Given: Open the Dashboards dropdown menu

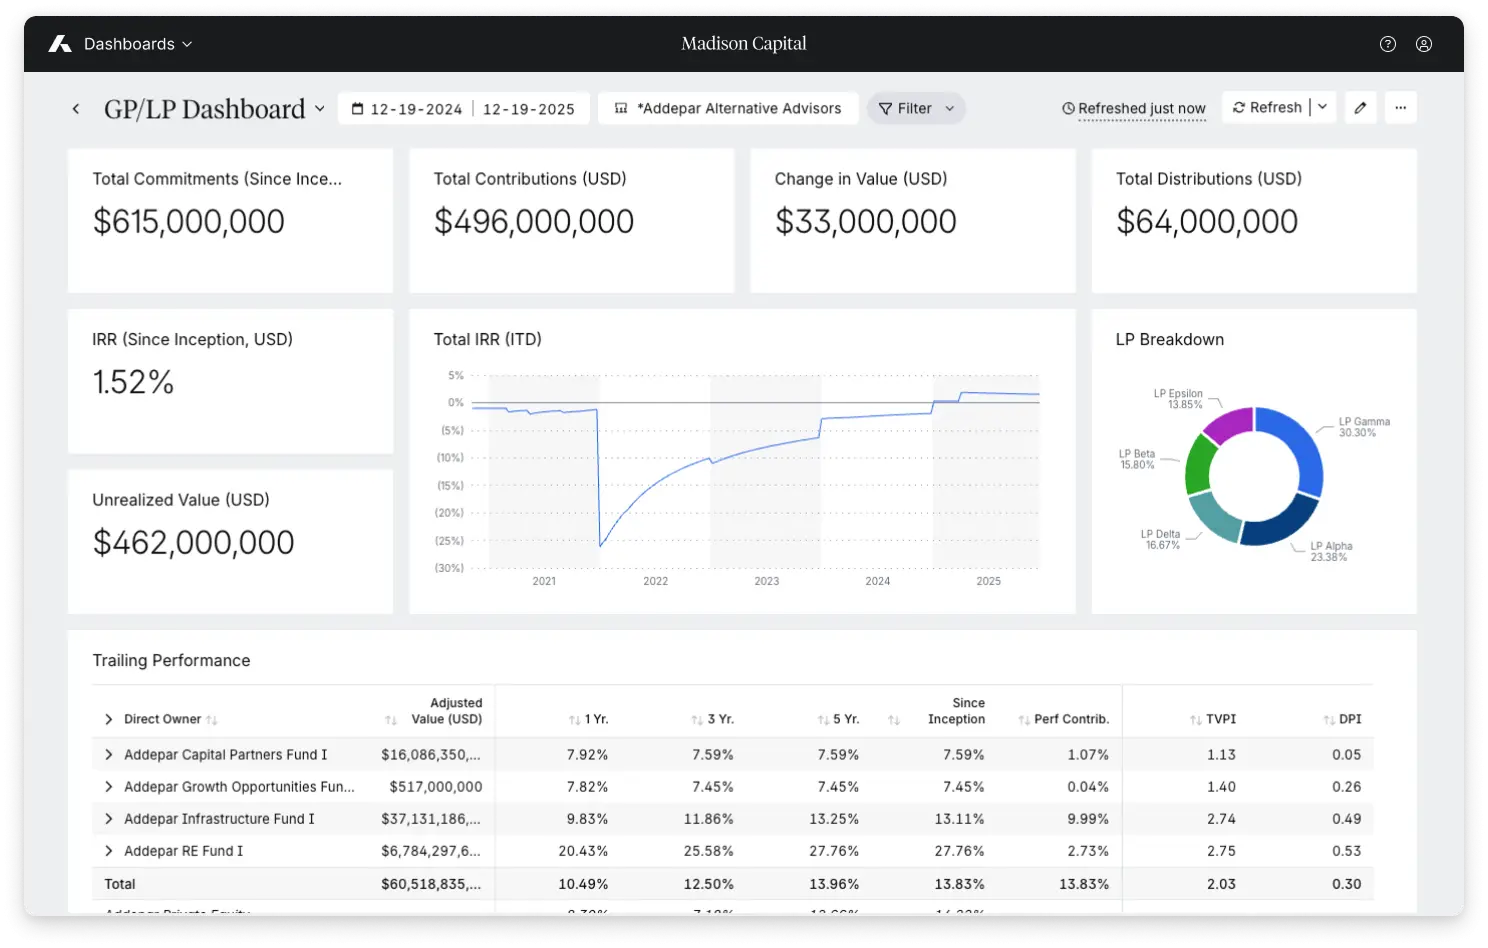Looking at the screenshot, I should [x=138, y=44].
